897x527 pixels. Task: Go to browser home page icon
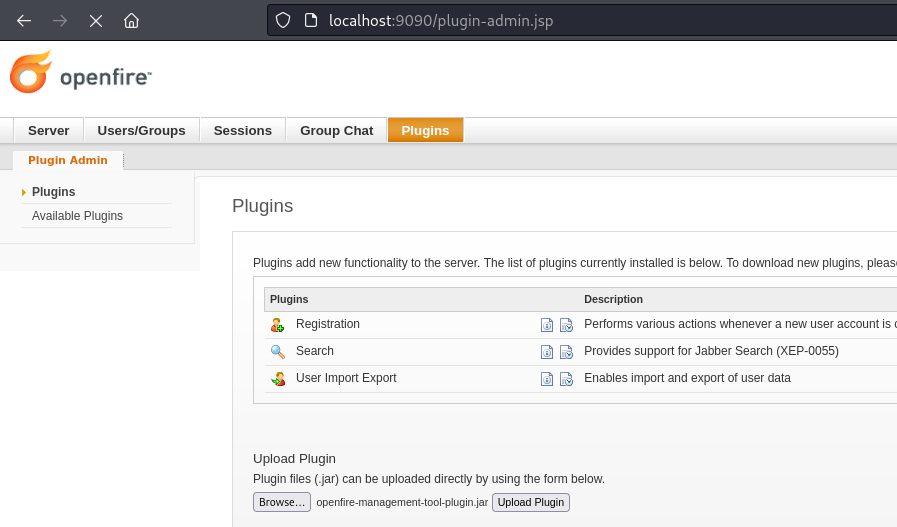point(132,21)
